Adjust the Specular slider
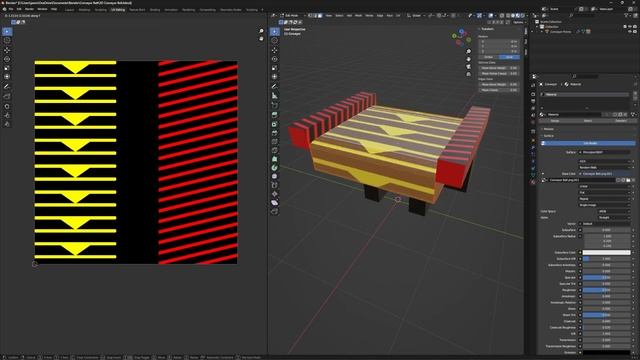Image resolution: width=640 pixels, height=360 pixels. point(607,278)
